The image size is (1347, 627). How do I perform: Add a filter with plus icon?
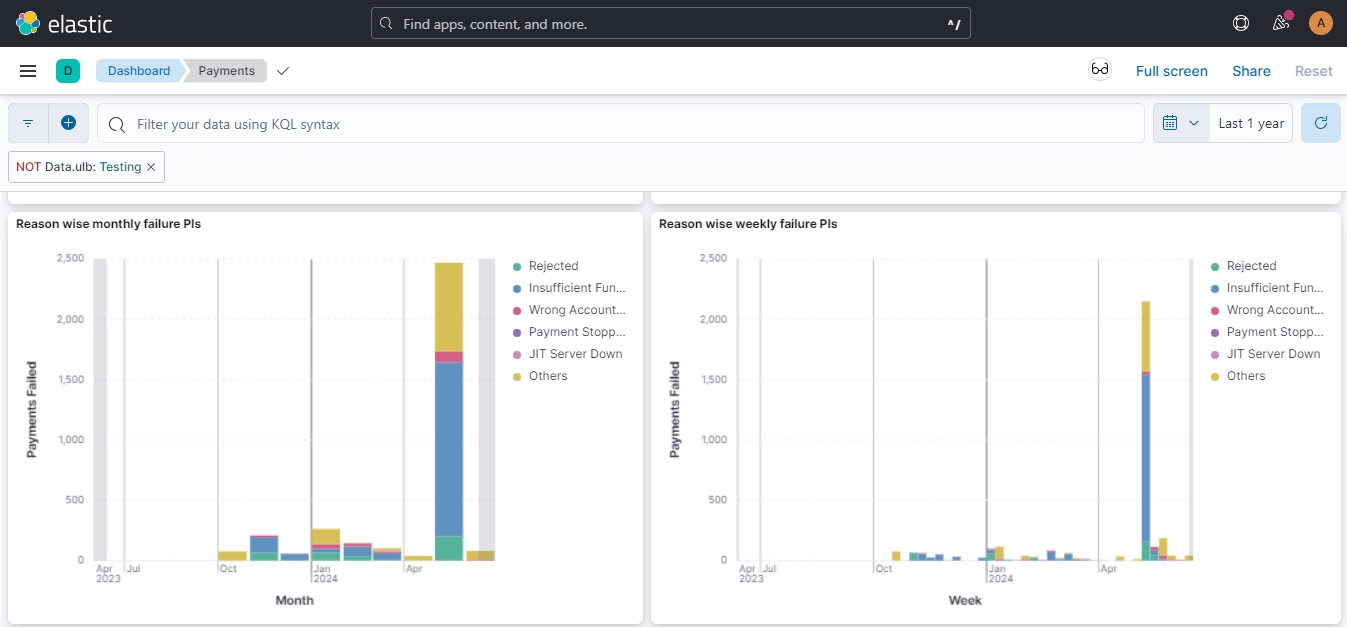68,123
